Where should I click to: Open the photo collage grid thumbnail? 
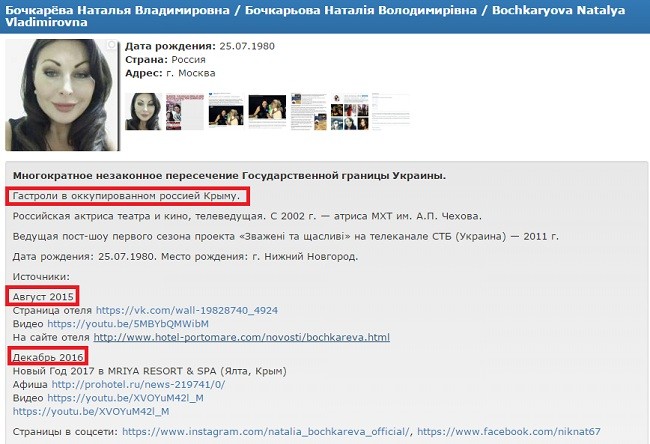tap(349, 112)
